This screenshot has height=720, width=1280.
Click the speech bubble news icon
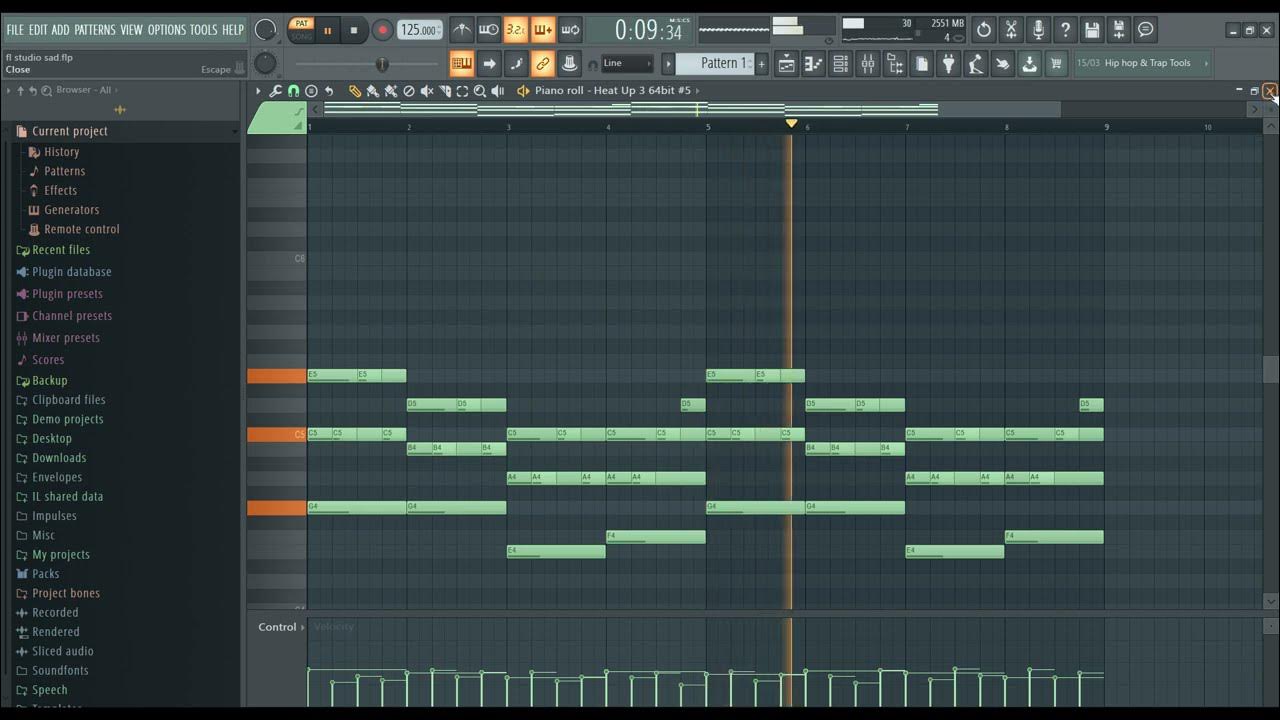point(1146,30)
